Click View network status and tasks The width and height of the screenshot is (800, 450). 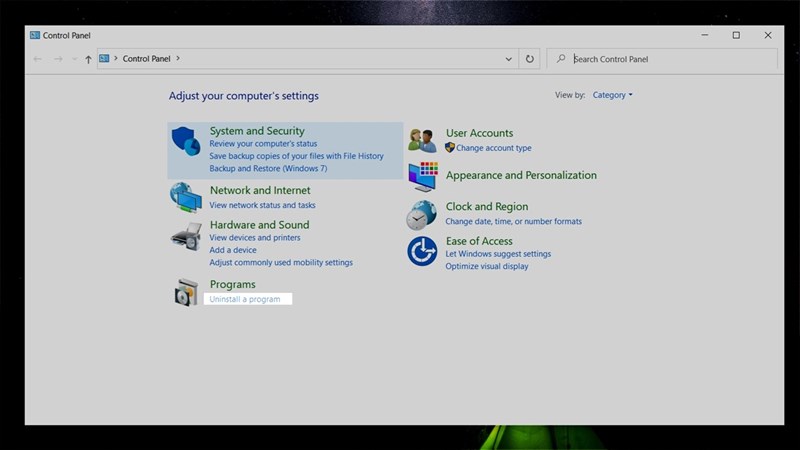point(262,205)
